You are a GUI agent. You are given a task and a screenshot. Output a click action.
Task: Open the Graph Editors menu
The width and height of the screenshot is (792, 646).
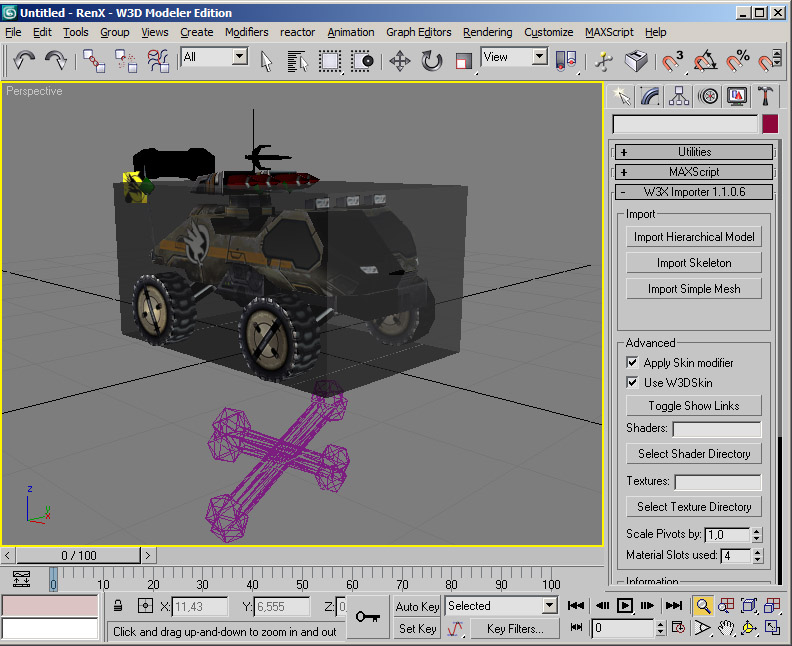click(x=419, y=32)
